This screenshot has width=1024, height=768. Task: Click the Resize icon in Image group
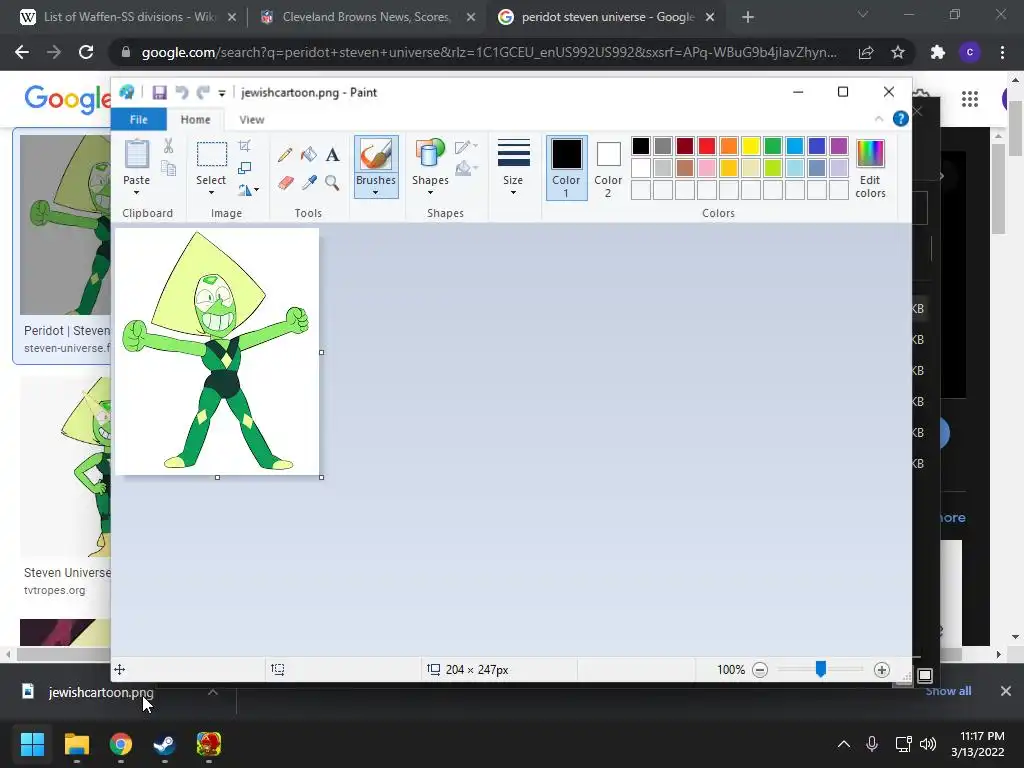244,168
